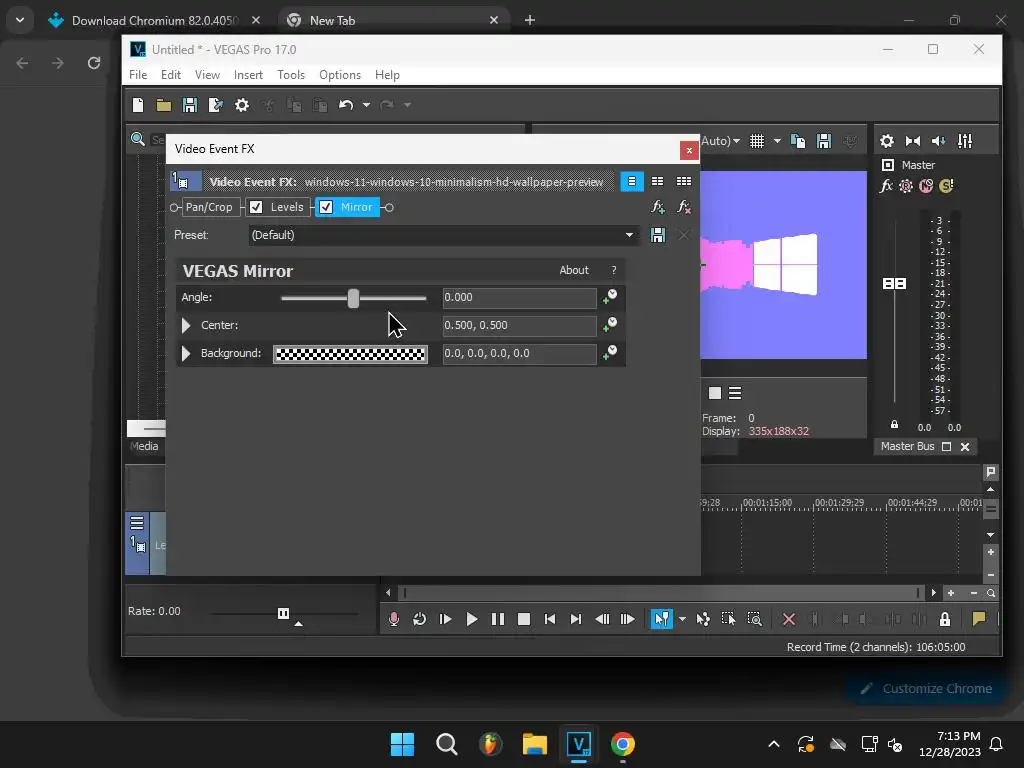Image resolution: width=1024 pixels, height=768 pixels.
Task: Undo the last action
Action: [x=346, y=105]
